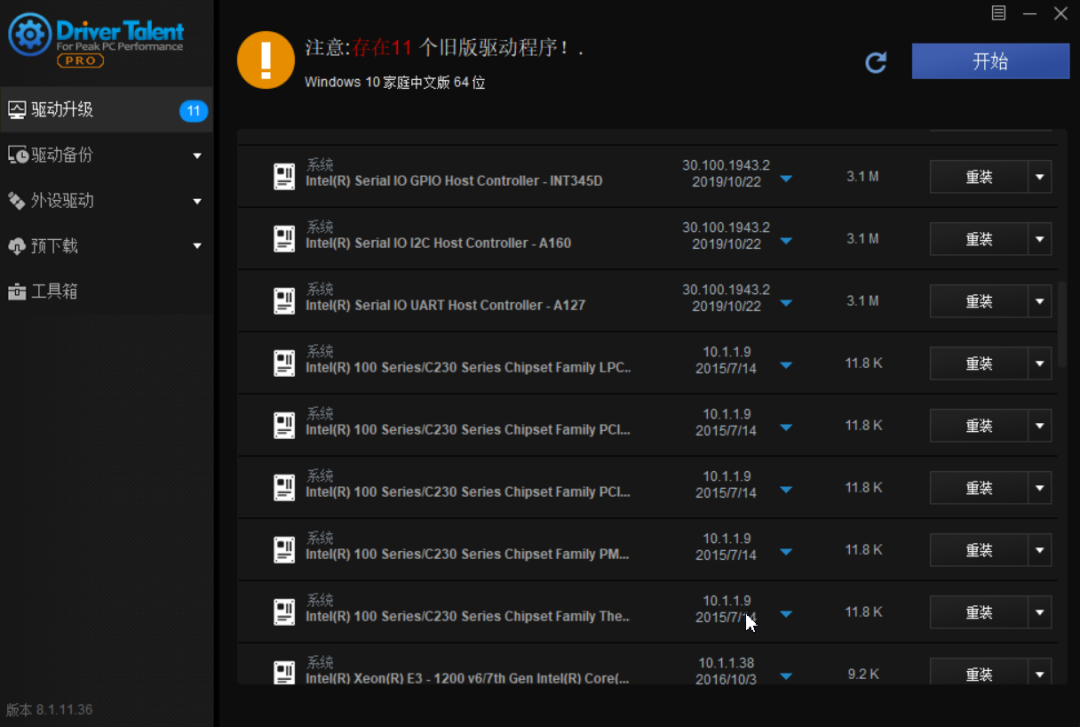Viewport: 1080px width, 727px height.
Task: Click the Driver Talent logo
Action: [x=96, y=39]
